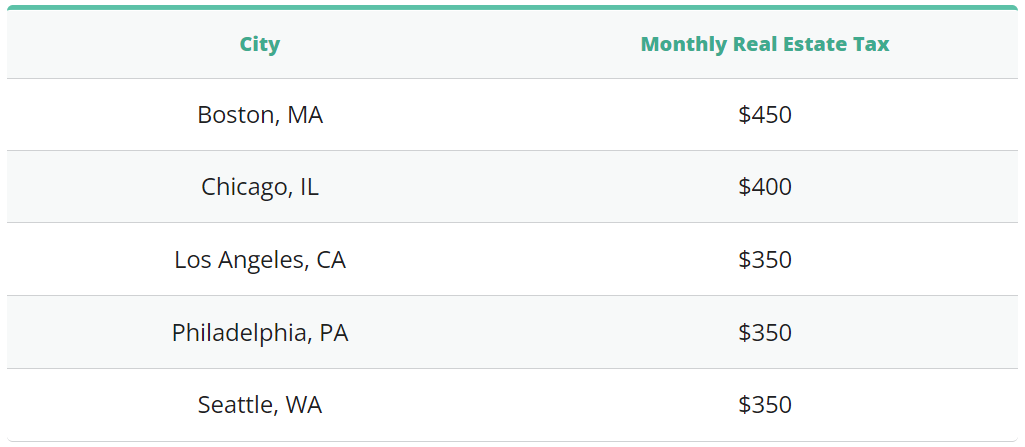Screen dimensions: 1025x447
Task: Select the $350 value for Seattle
Action: (x=765, y=405)
